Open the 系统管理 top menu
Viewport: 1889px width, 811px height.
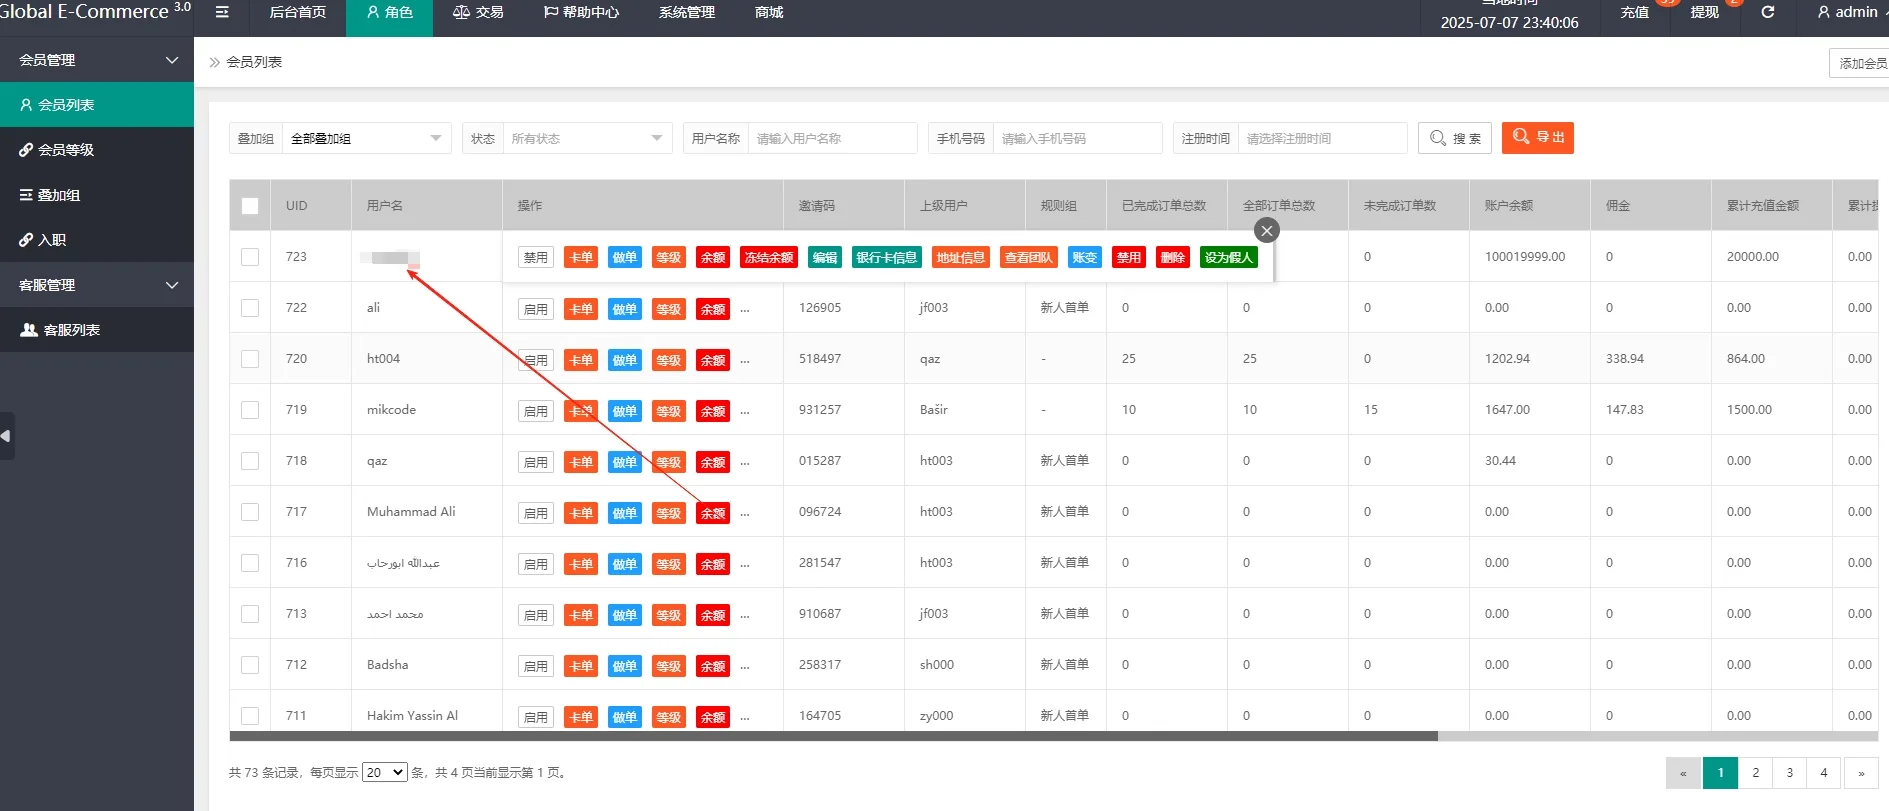(x=686, y=12)
